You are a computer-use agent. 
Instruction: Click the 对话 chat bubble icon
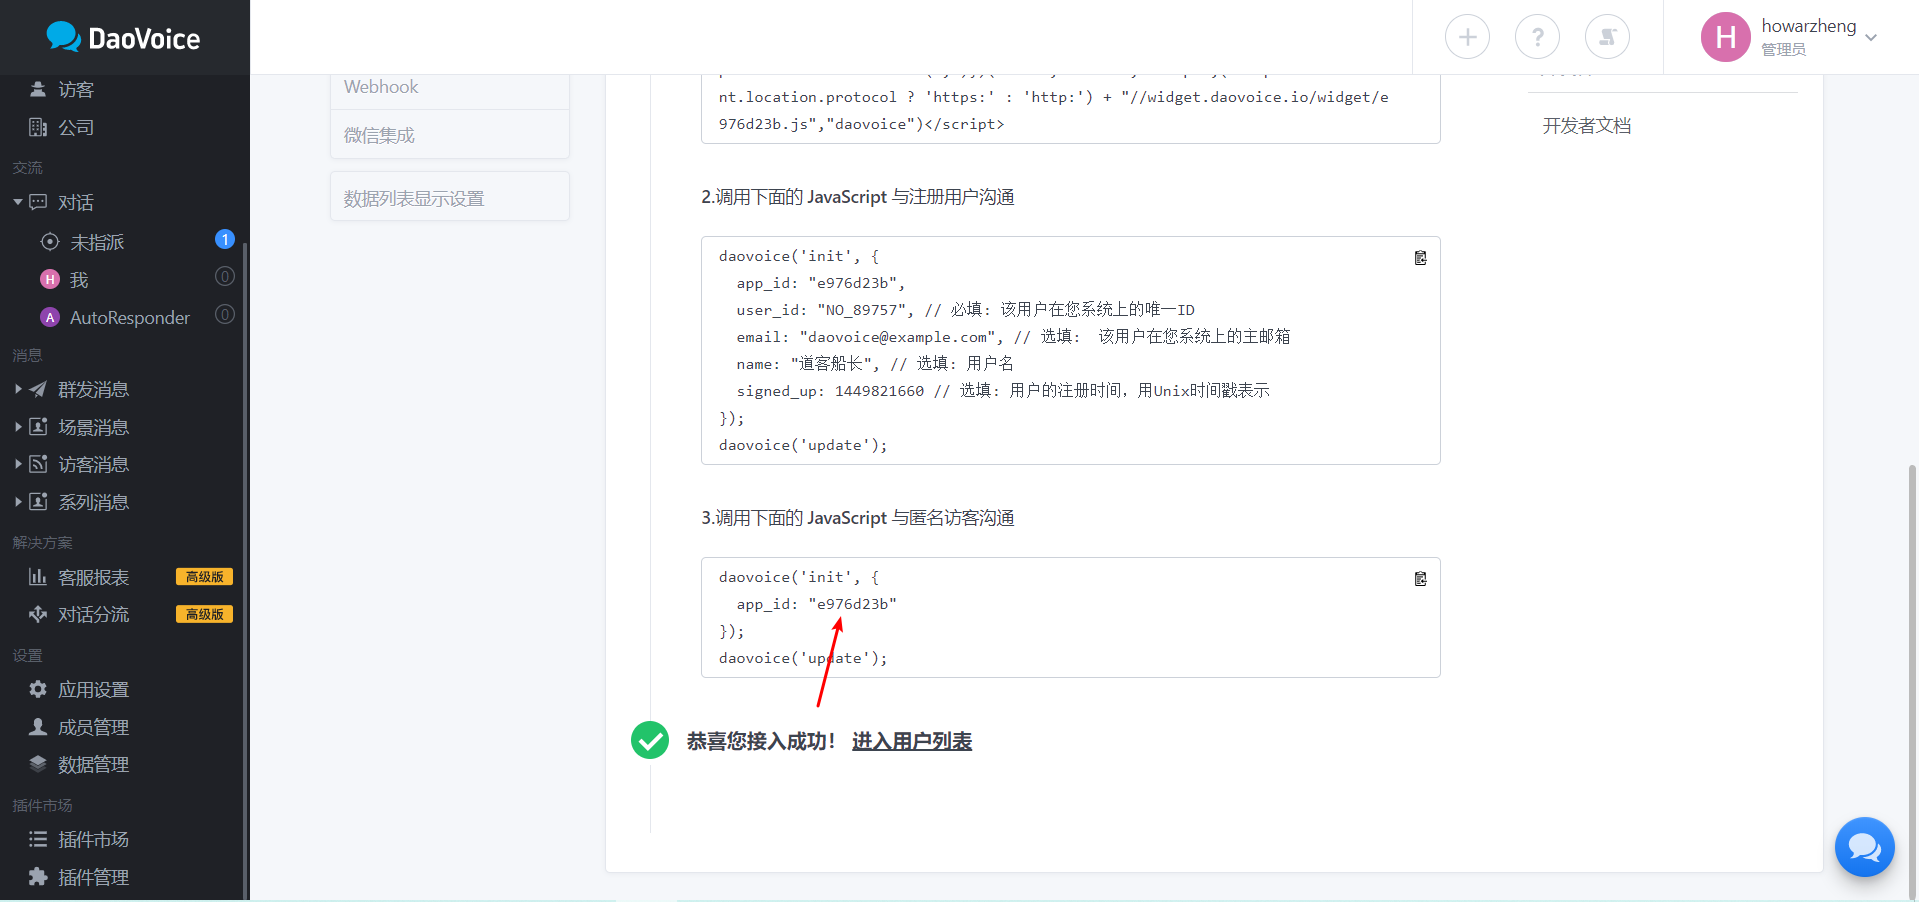coord(38,202)
